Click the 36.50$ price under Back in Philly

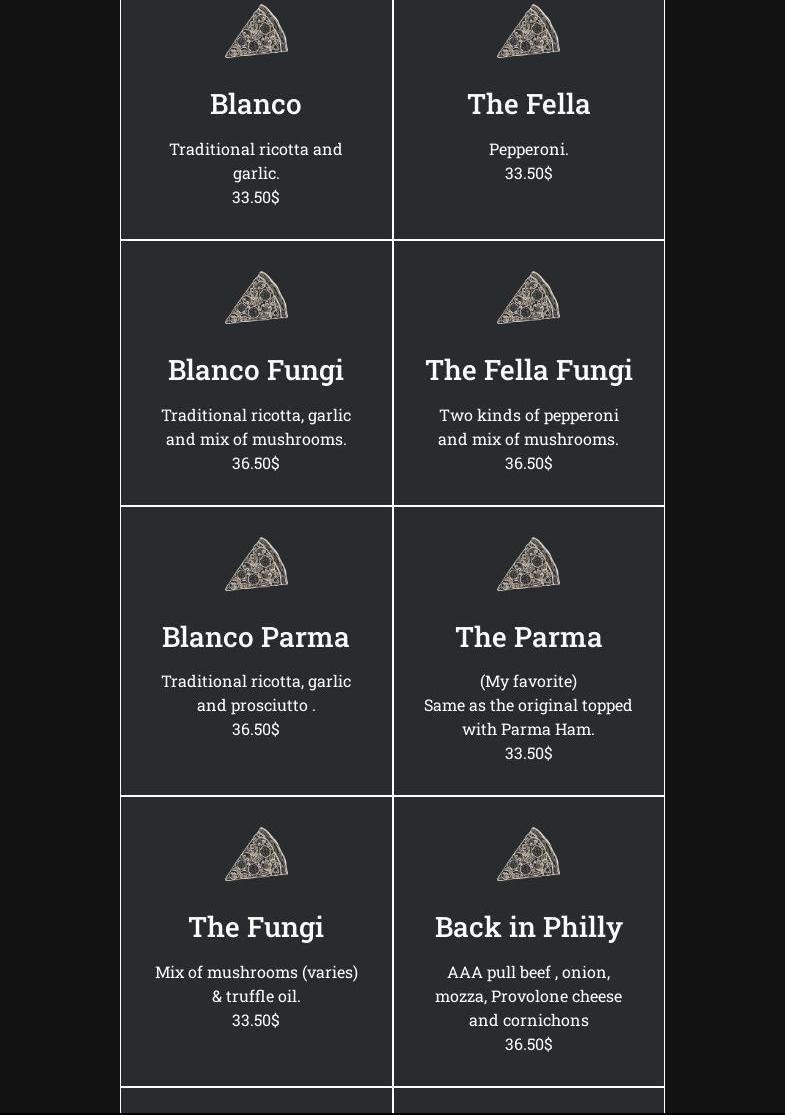click(x=528, y=1044)
